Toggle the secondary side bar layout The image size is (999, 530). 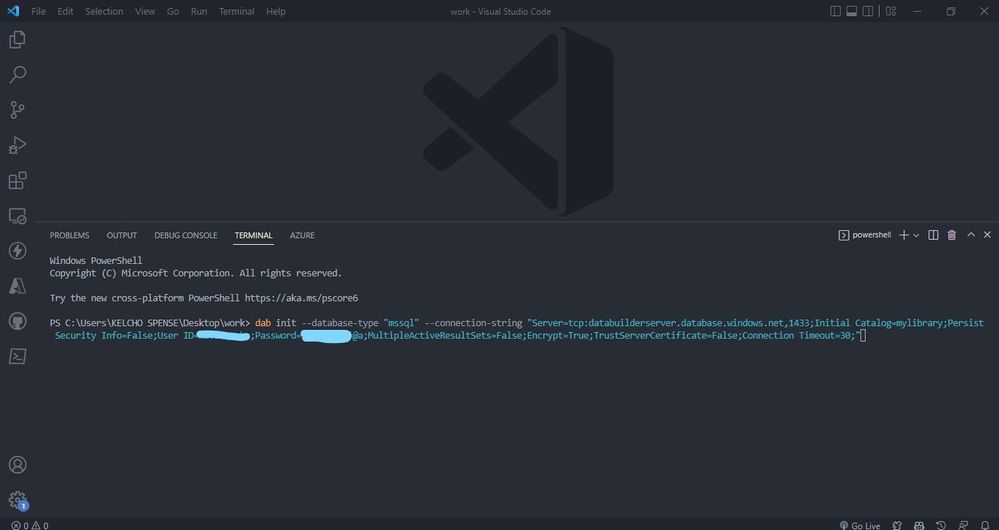(x=868, y=11)
